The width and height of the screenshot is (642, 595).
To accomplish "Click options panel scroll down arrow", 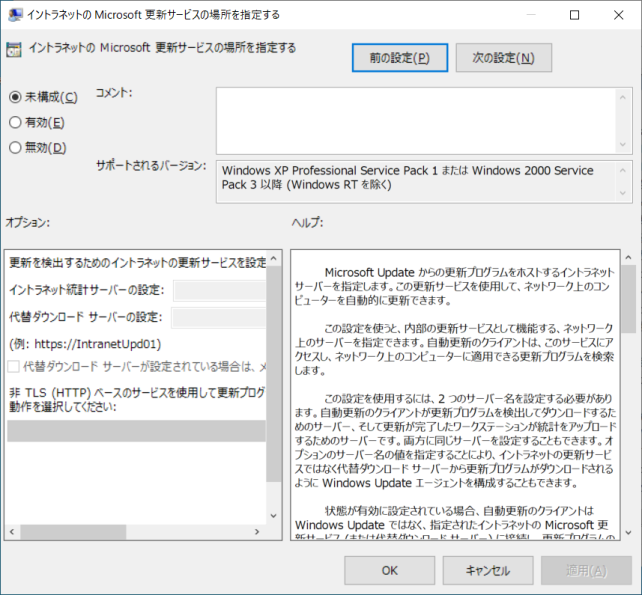I will 274,516.
